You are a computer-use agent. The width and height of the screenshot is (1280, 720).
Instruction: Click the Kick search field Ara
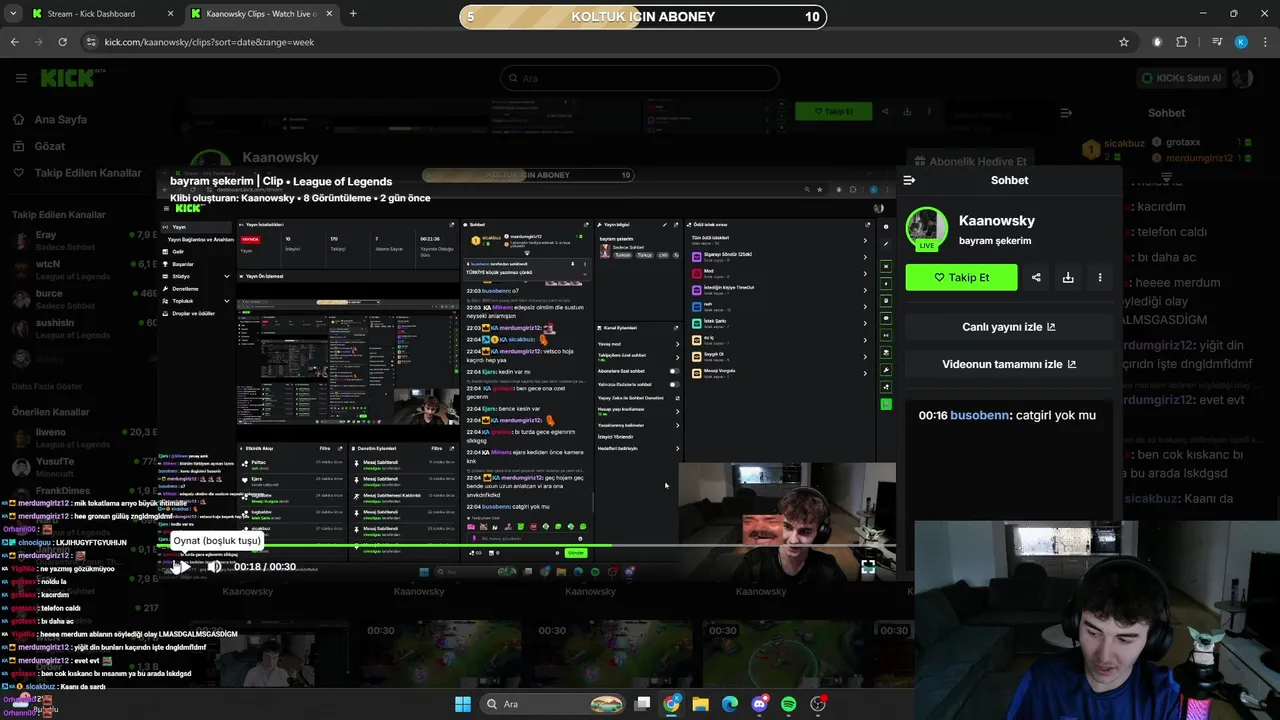pyautogui.click(x=640, y=78)
